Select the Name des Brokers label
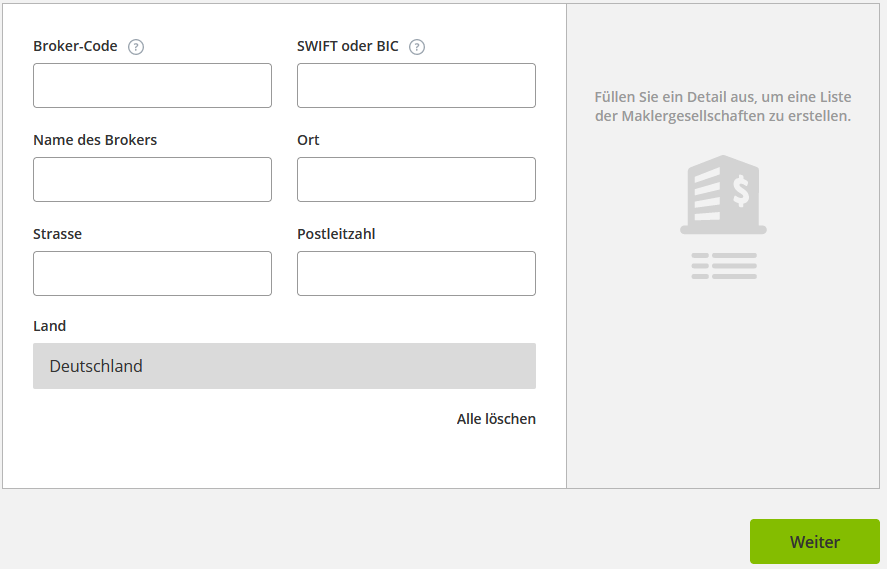The width and height of the screenshot is (887, 569). click(x=95, y=140)
